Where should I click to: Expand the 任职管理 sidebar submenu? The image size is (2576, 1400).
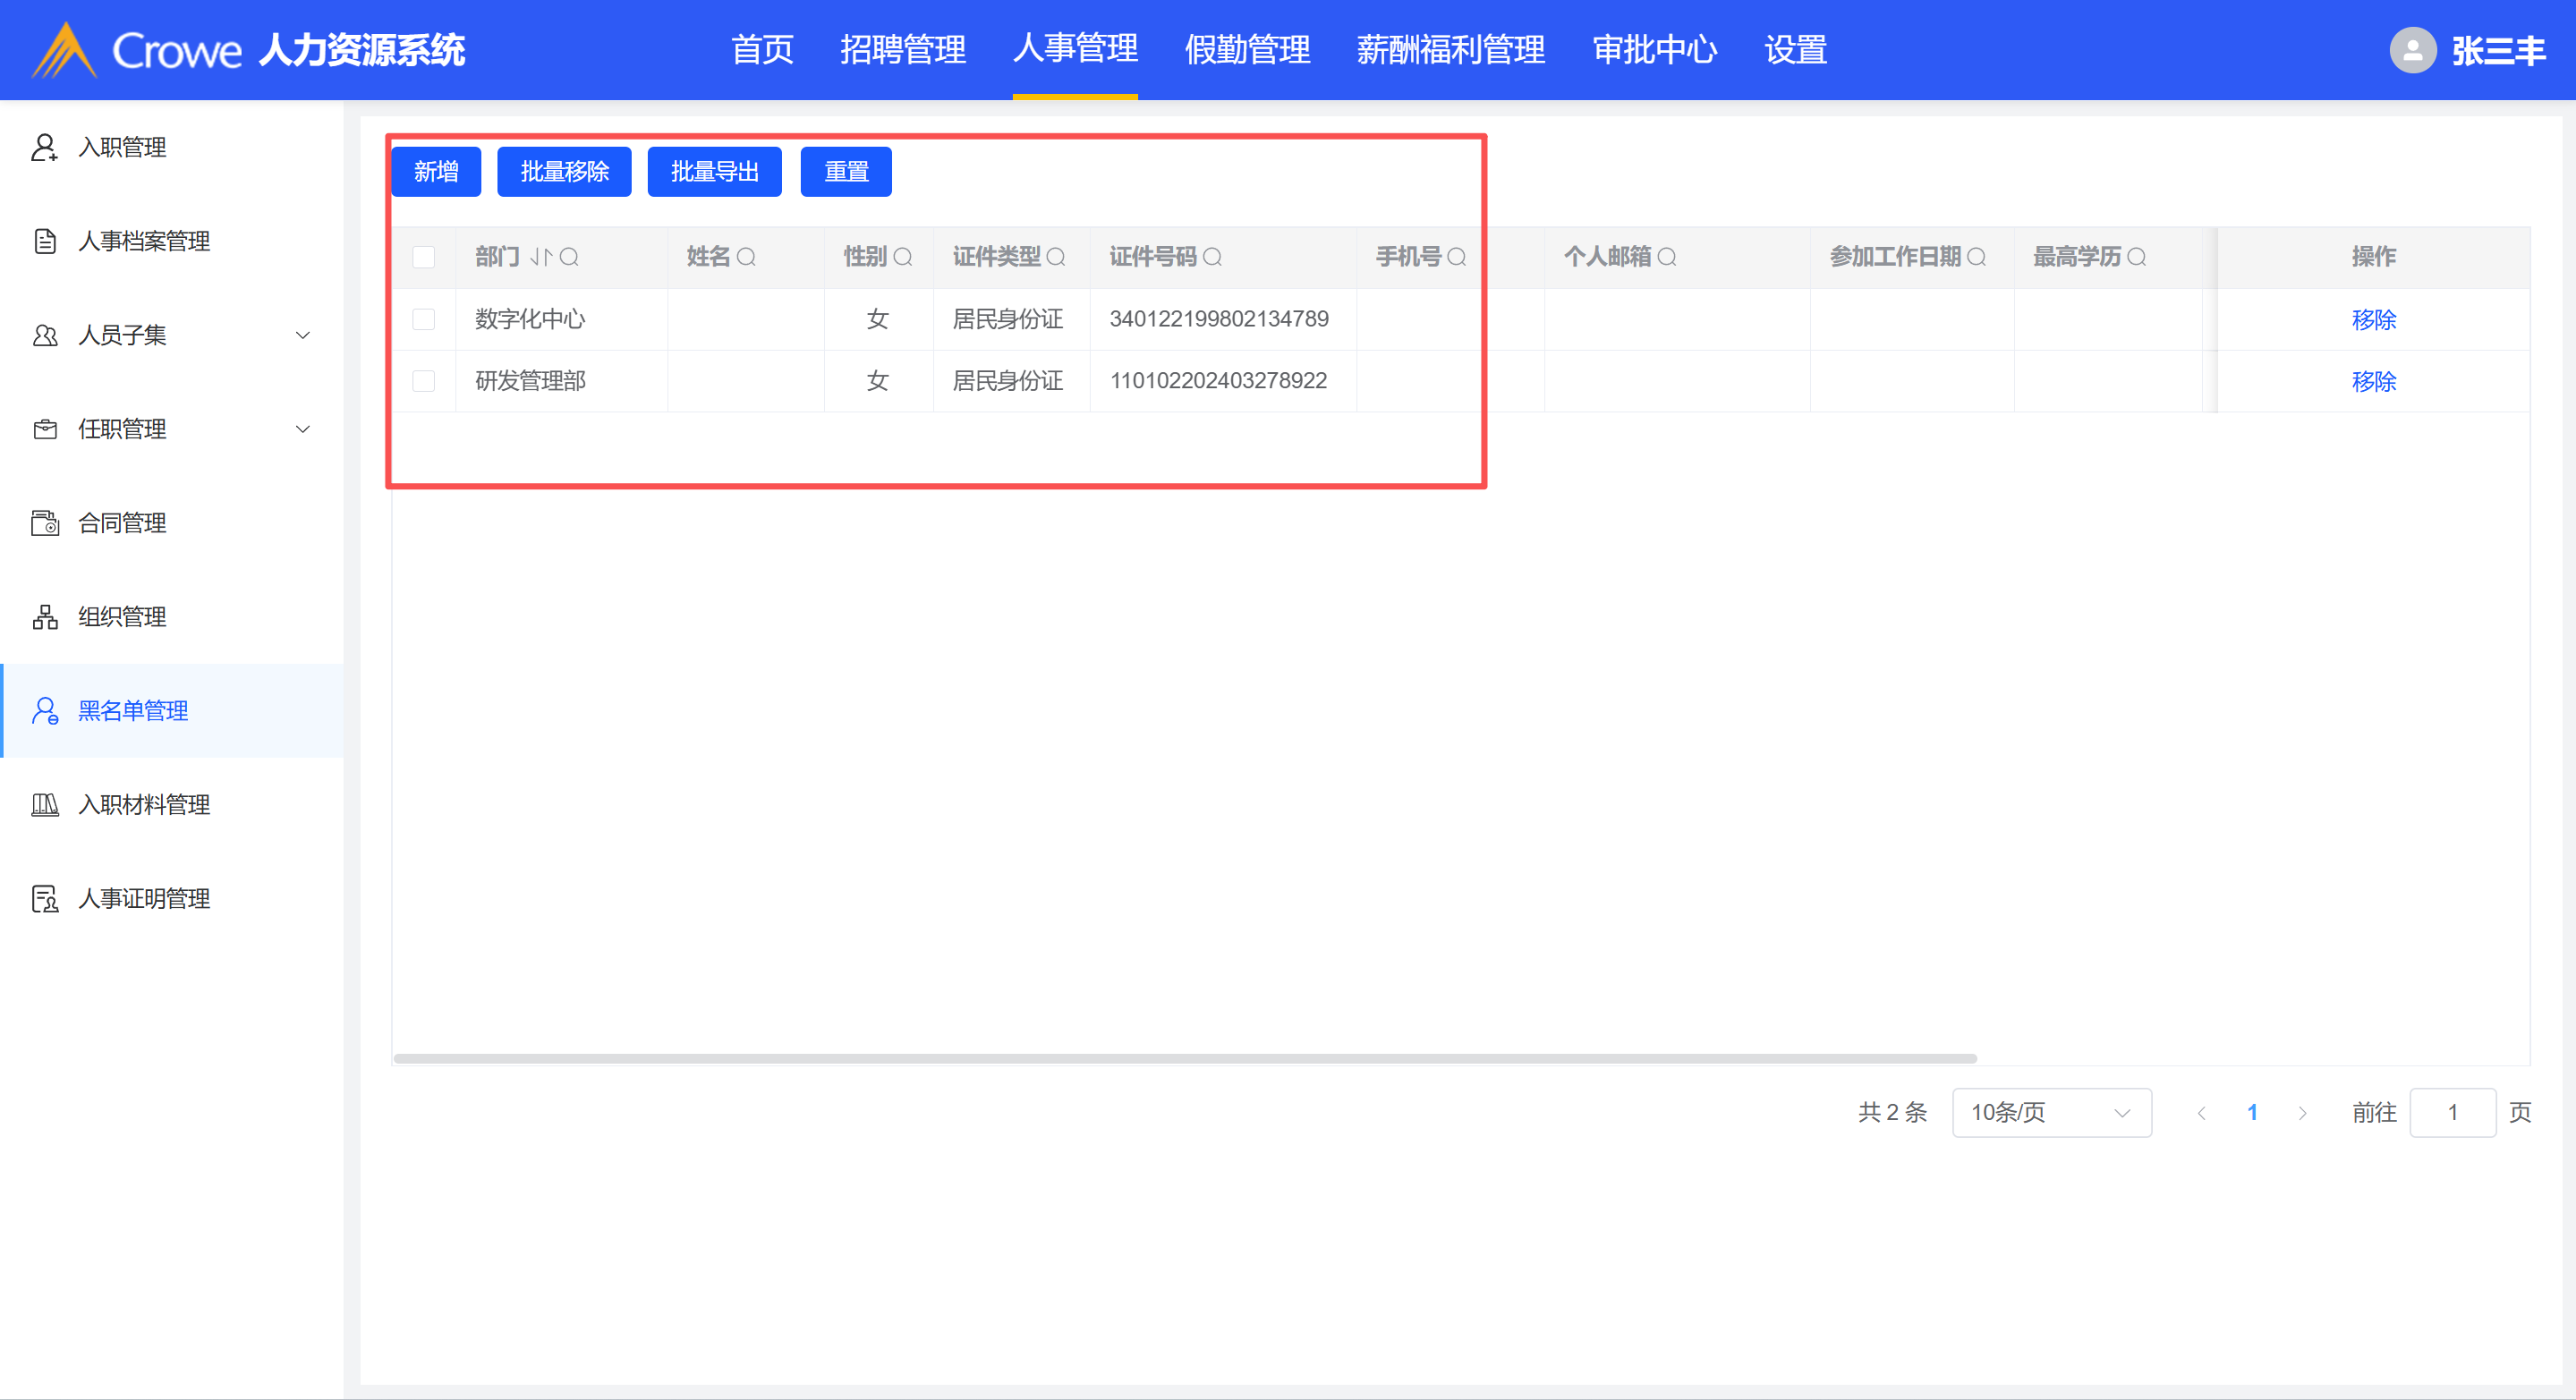click(x=302, y=429)
